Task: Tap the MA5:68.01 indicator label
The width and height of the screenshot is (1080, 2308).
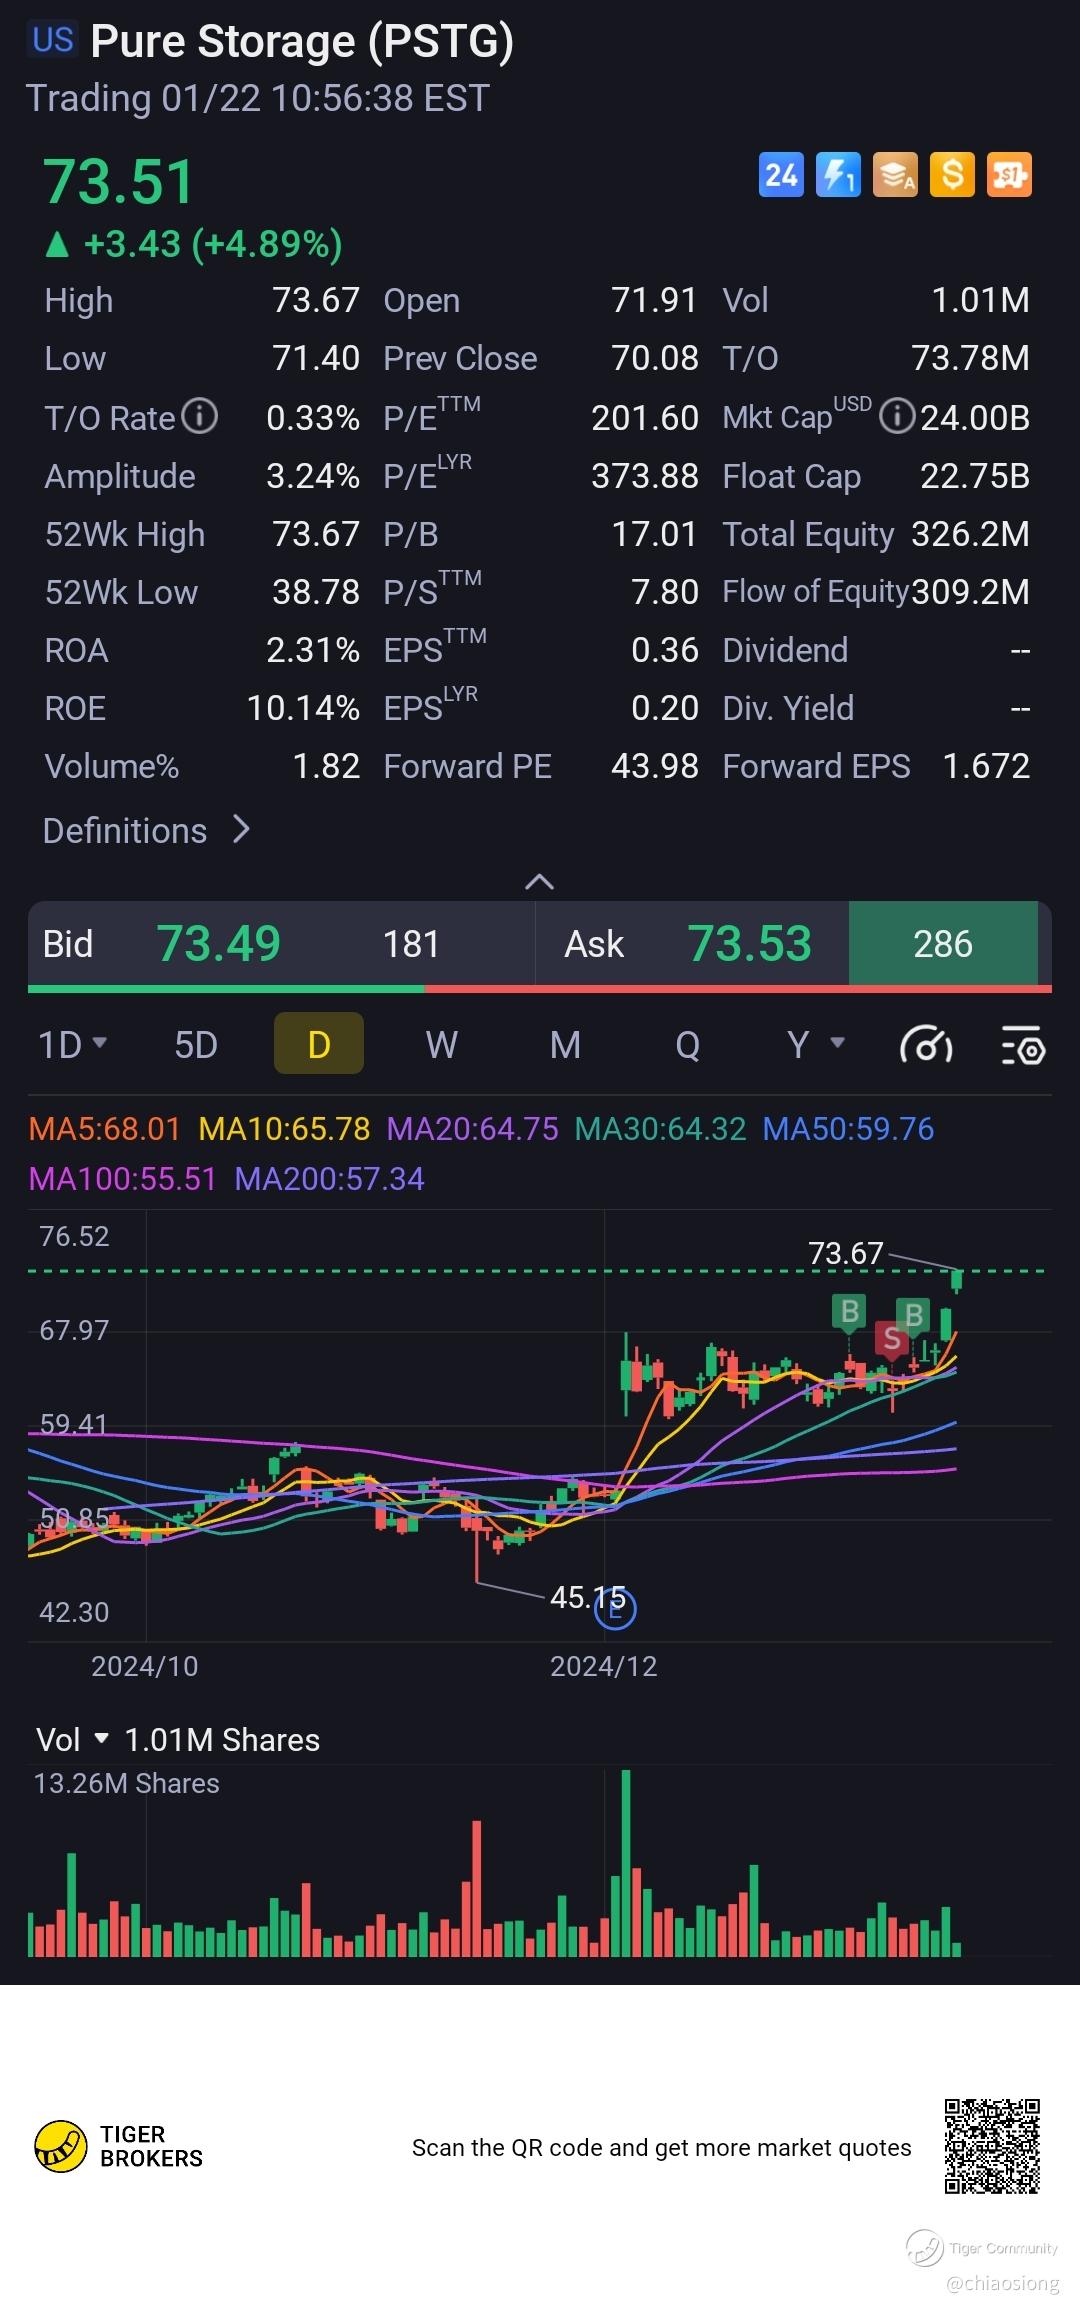Action: (x=105, y=1129)
